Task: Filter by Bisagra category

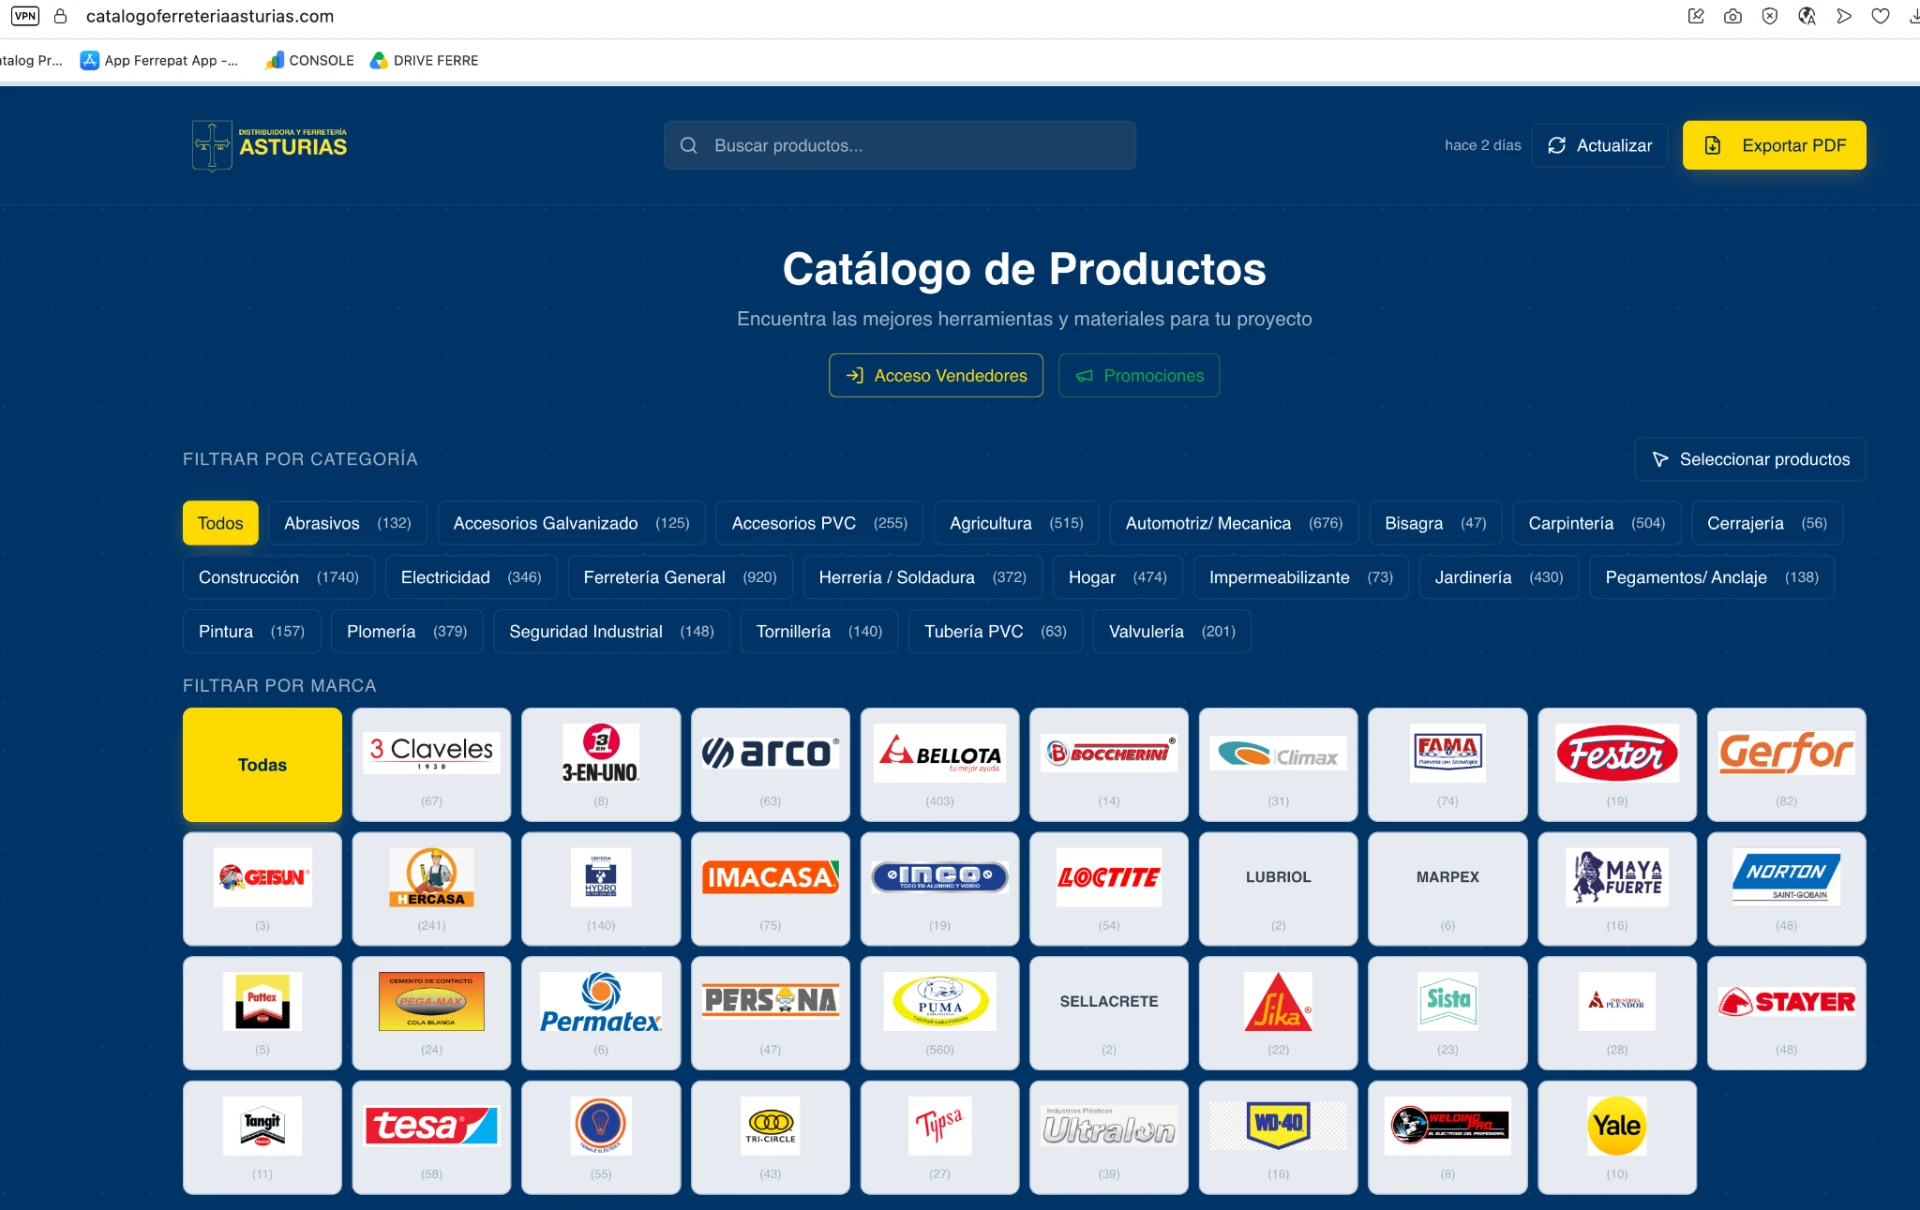Action: [x=1435, y=523]
